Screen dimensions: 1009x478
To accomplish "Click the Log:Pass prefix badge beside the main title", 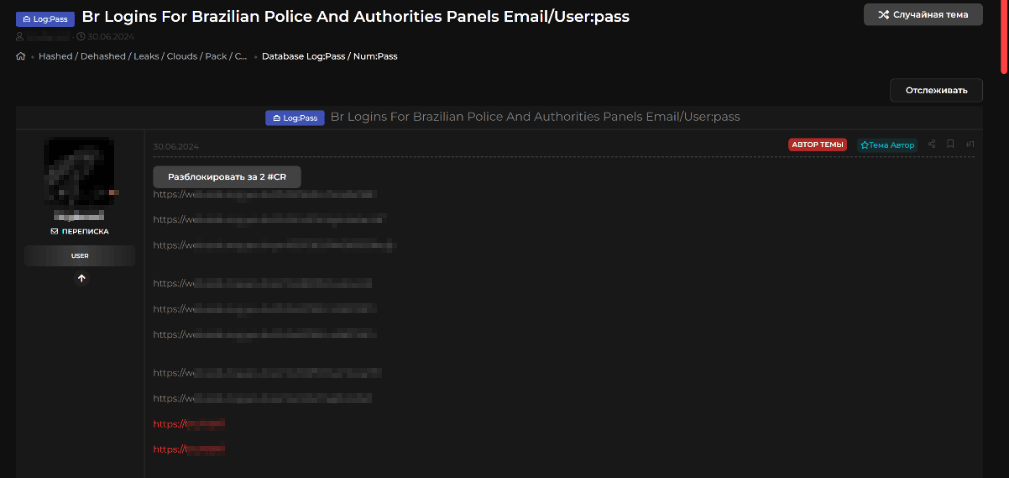I will click(45, 19).
